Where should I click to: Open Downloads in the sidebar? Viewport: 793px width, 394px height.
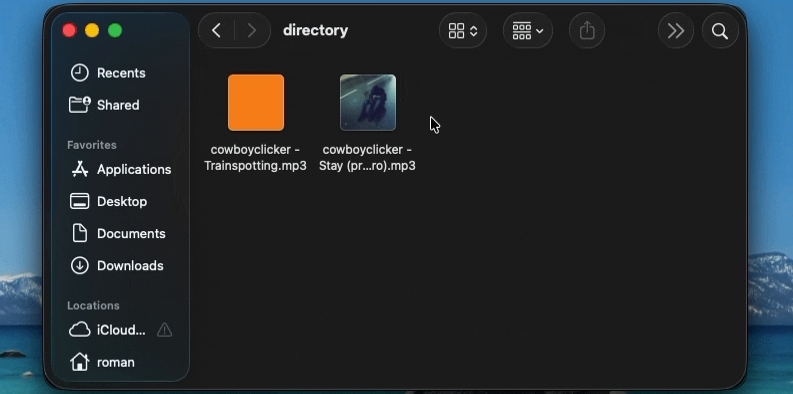coord(120,266)
